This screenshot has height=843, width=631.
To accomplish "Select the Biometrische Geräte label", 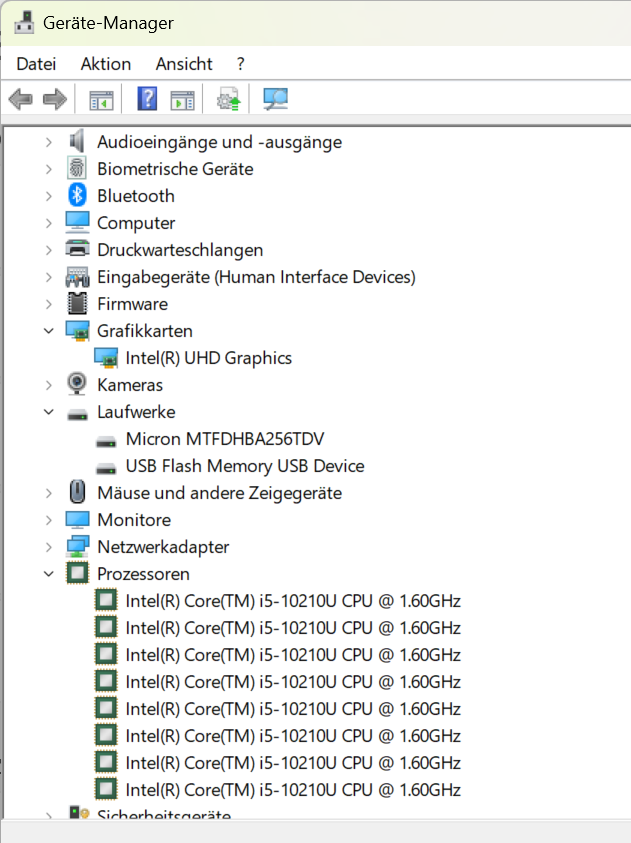I will 175,169.
